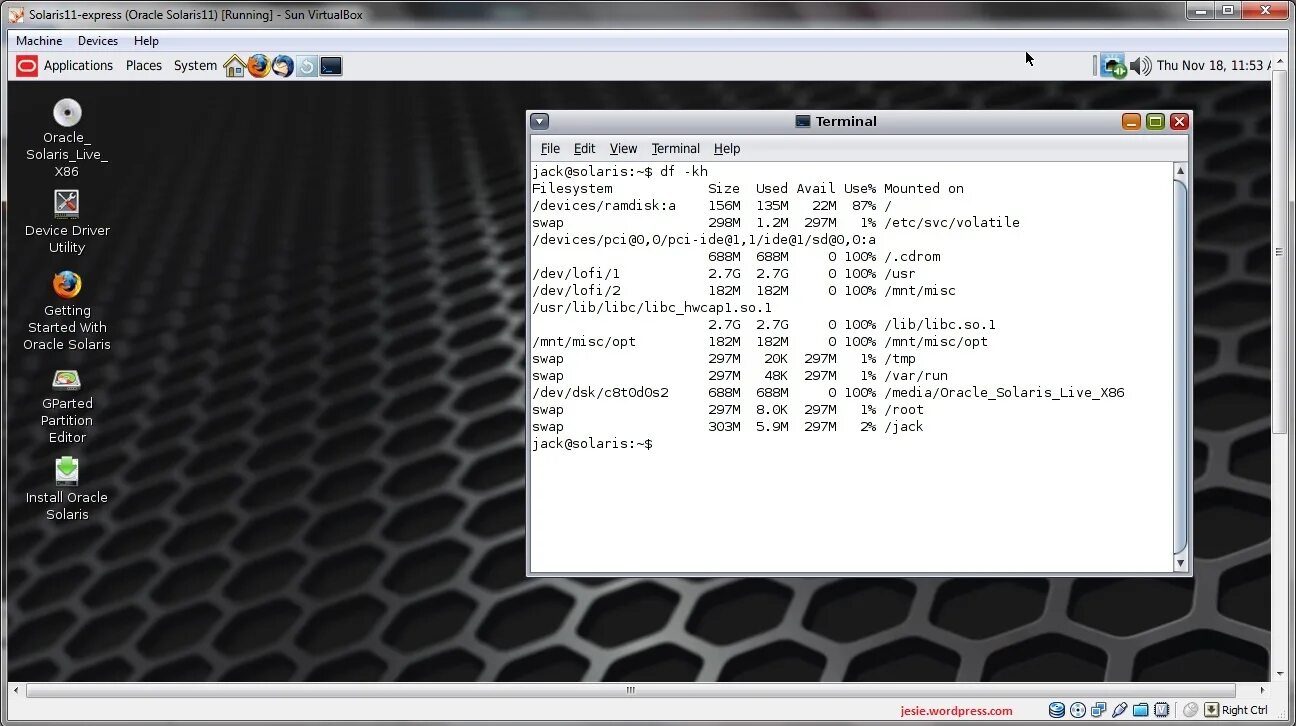Image resolution: width=1297 pixels, height=726 pixels.
Task: Click the '/jack' mount point text
Action: 903,427
